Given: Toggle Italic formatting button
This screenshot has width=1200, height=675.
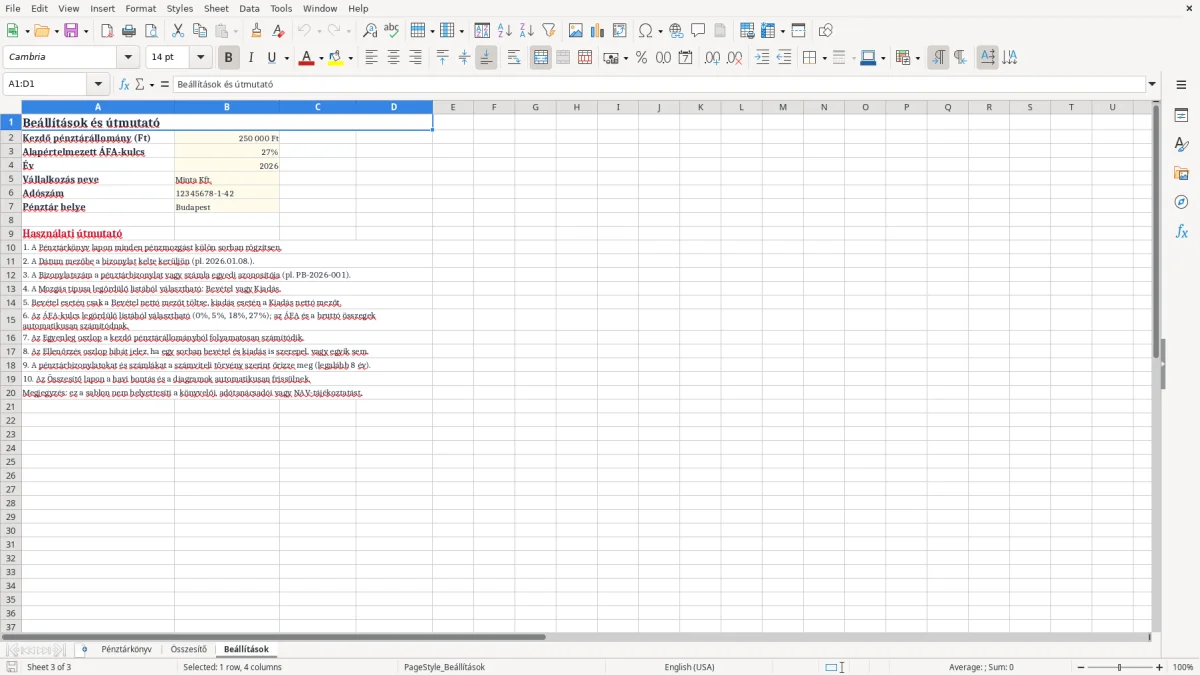Looking at the screenshot, I should click(251, 58).
